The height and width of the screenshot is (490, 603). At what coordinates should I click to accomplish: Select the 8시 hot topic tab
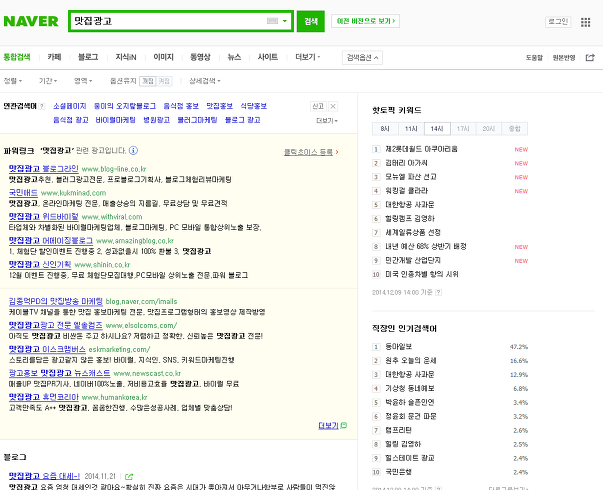(385, 129)
